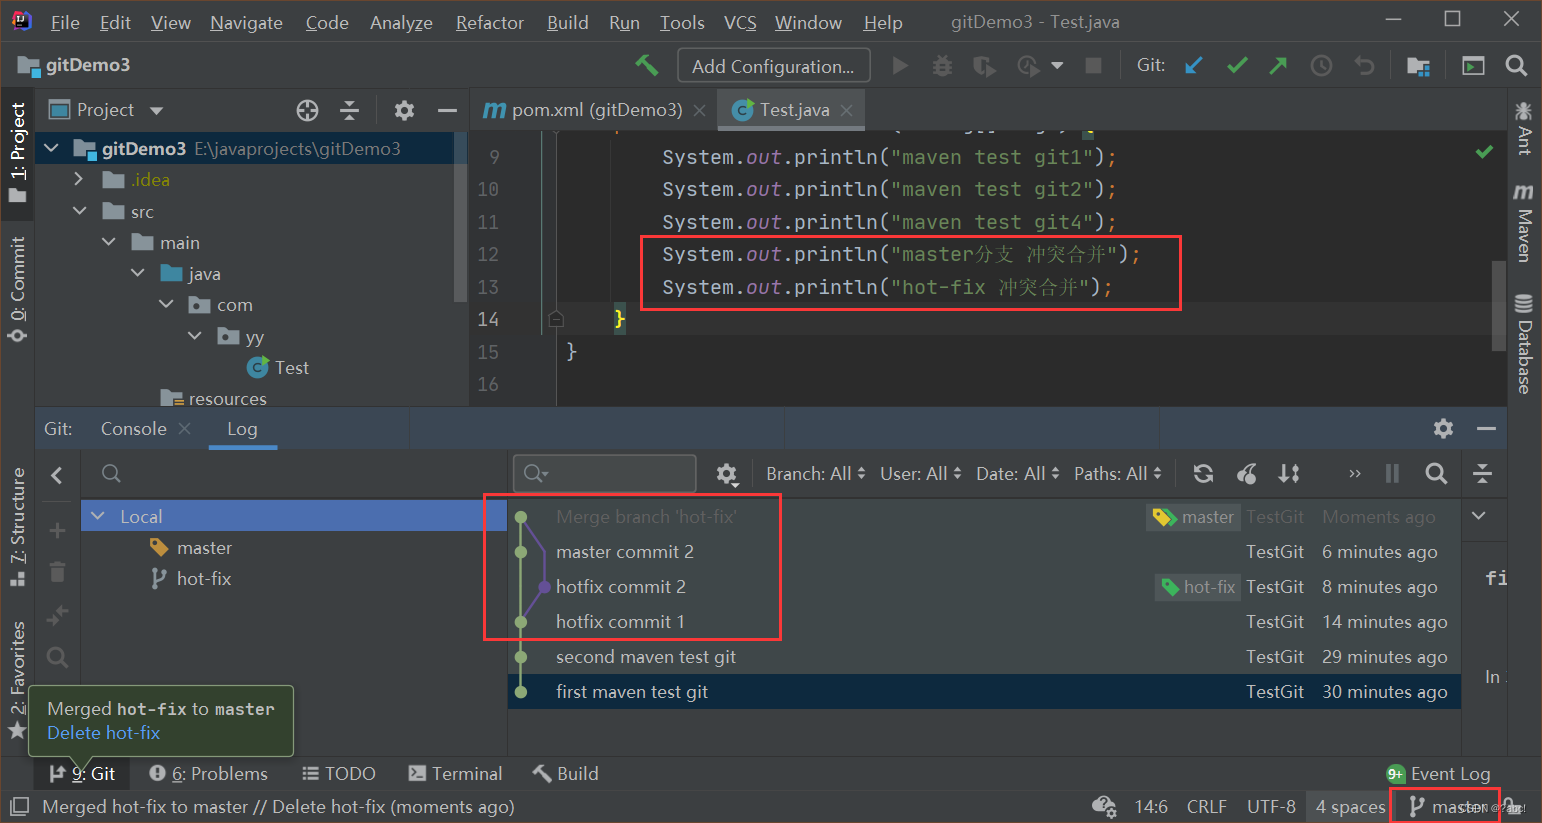The height and width of the screenshot is (823, 1542).
Task: Commit changes via the green checkmark icon
Action: (x=1237, y=65)
